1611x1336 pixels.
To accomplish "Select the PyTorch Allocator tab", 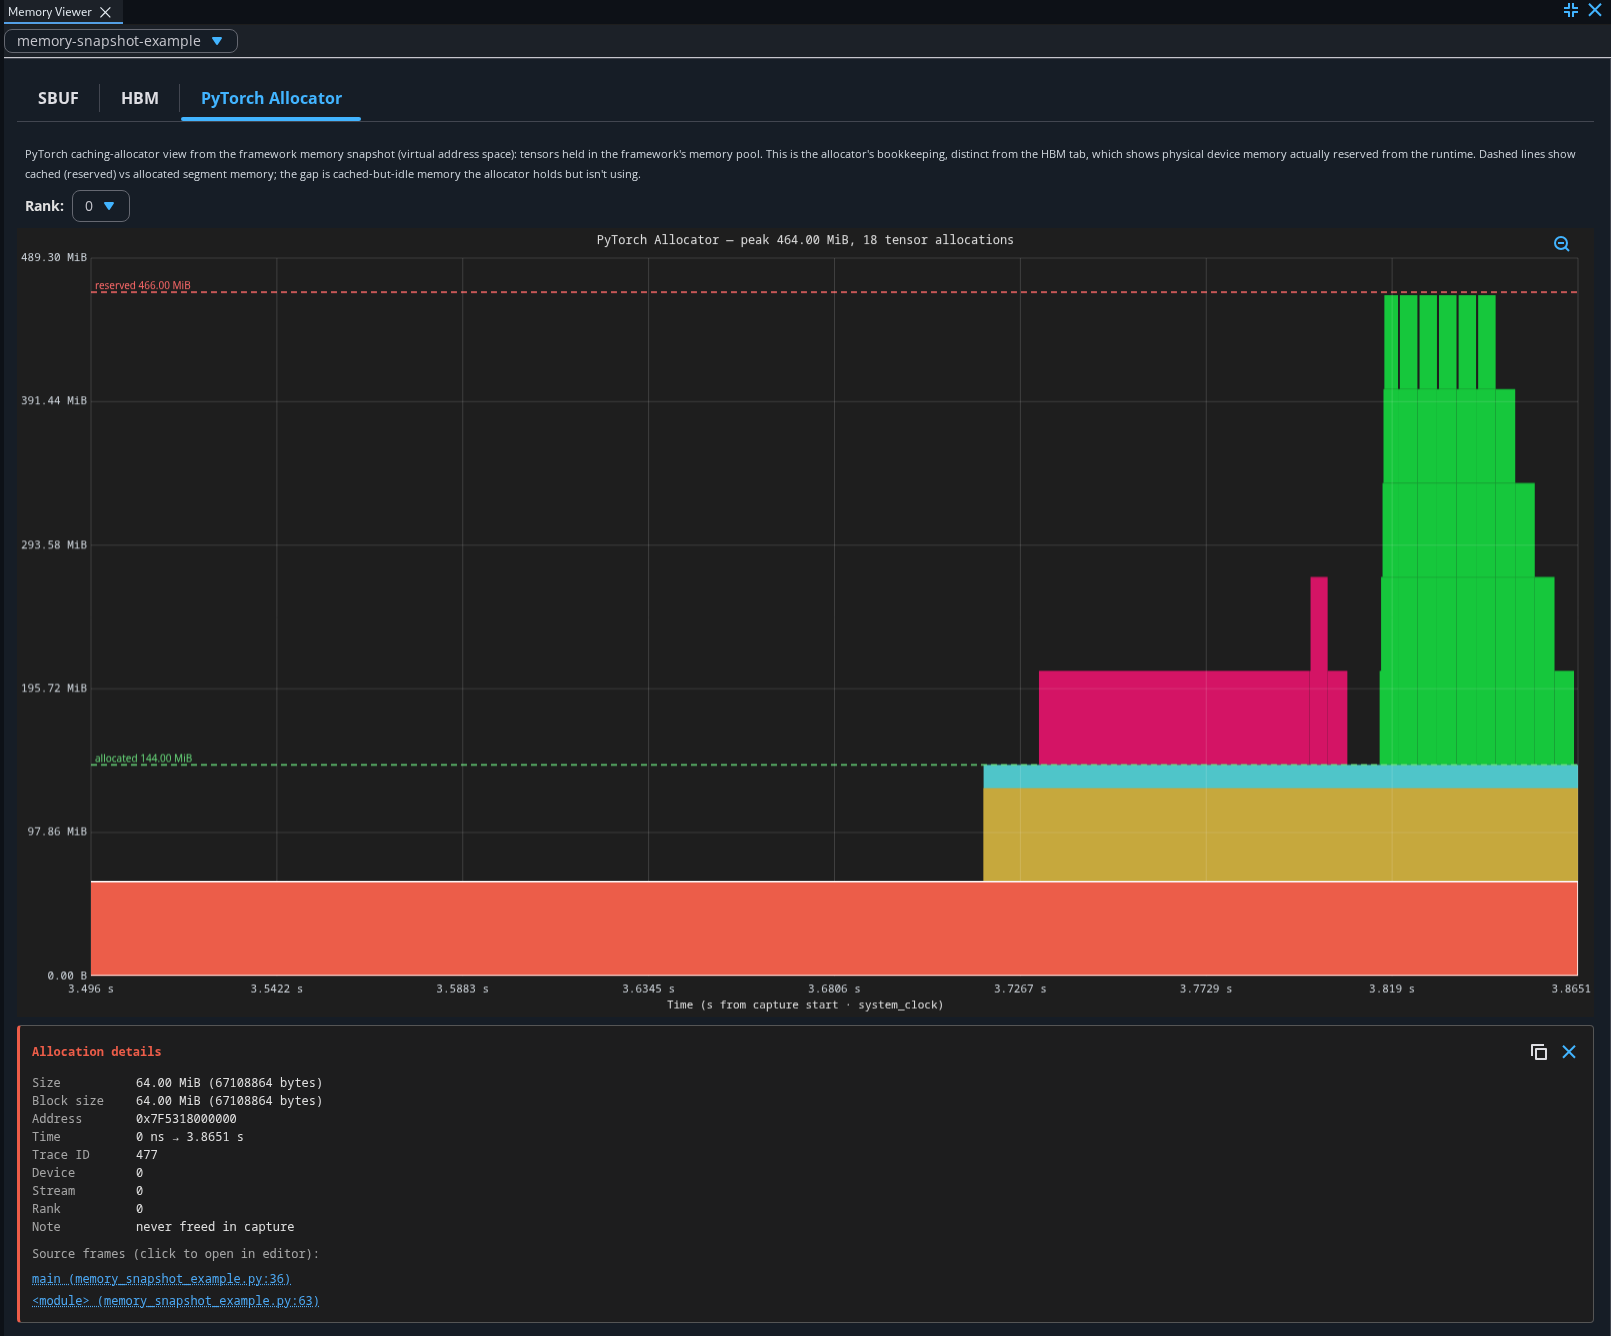I will click(271, 98).
